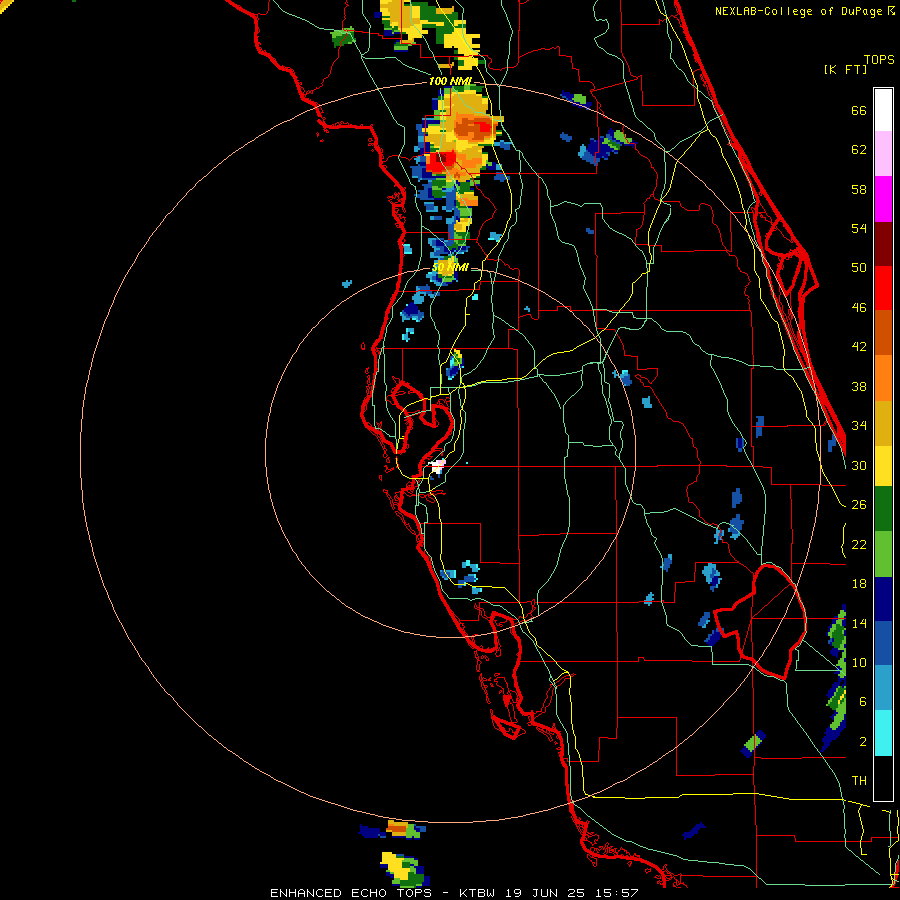Click the 38 legend value
This screenshot has width=900, height=900.
click(859, 387)
